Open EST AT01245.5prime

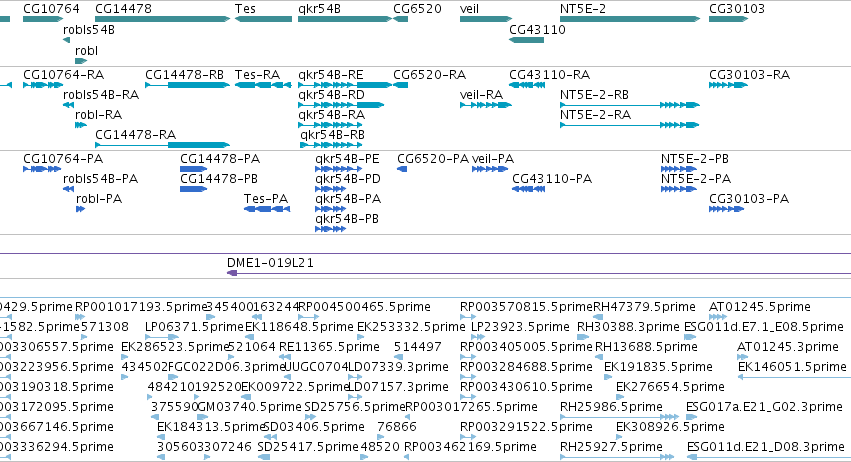tap(719, 317)
